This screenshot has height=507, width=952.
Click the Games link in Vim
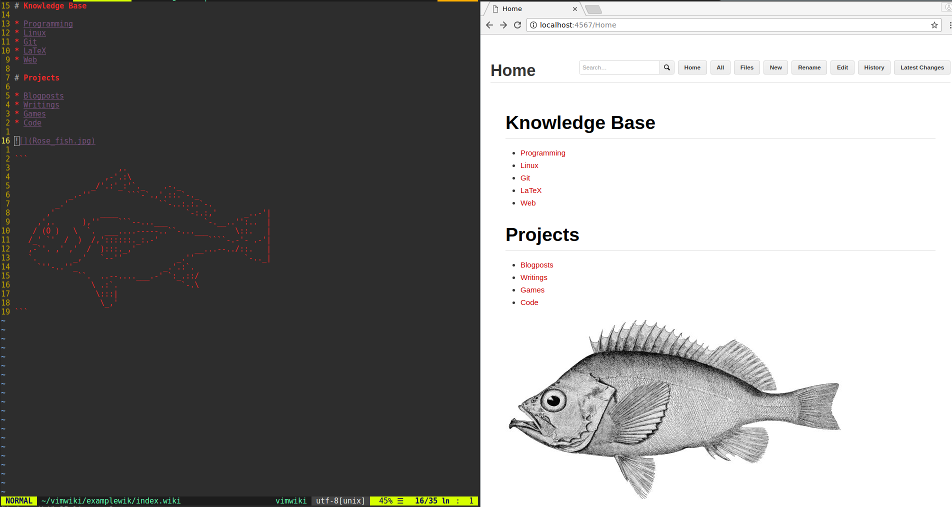coord(35,114)
